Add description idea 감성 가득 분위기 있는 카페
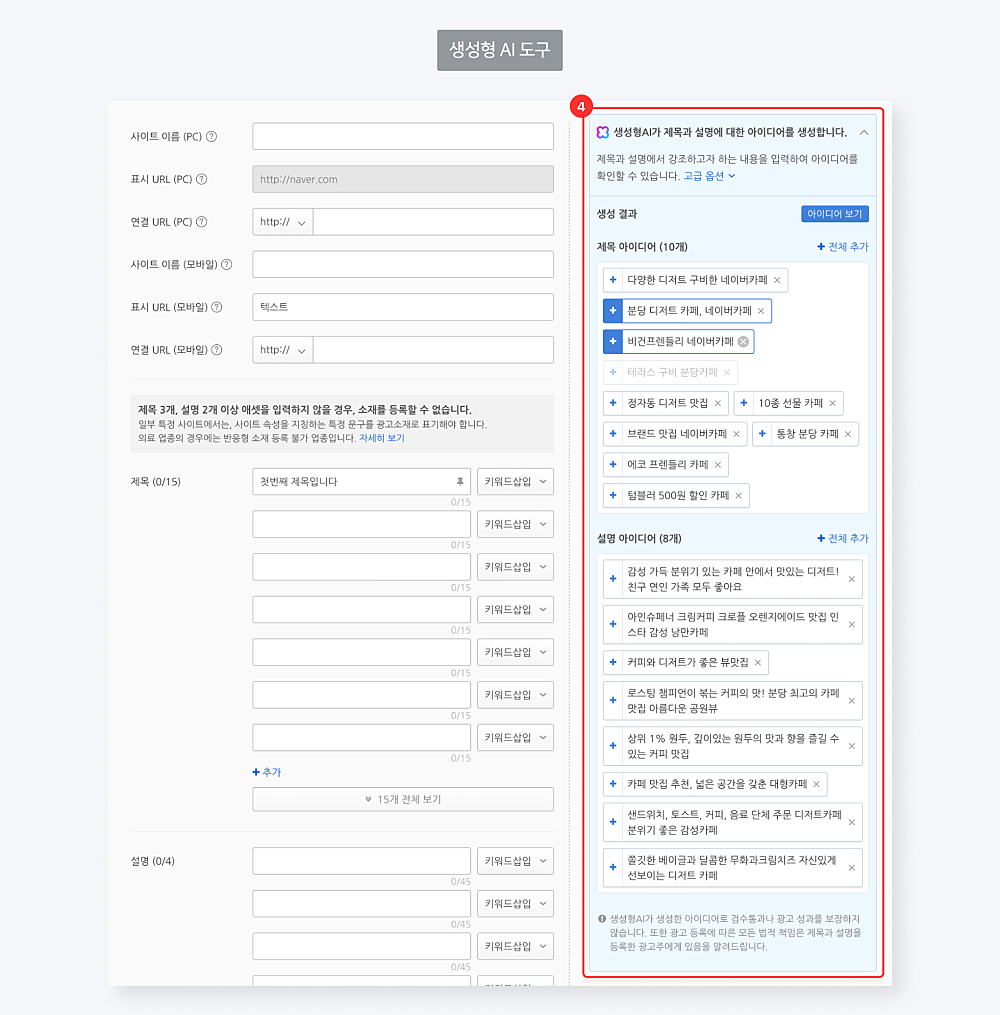The height and width of the screenshot is (1015, 1000). click(x=613, y=579)
